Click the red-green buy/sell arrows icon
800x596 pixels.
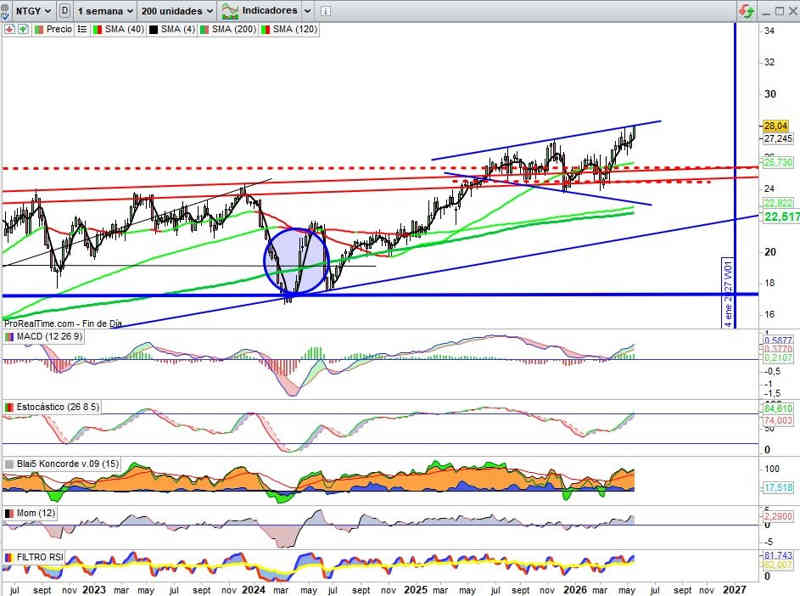pyautogui.click(x=746, y=11)
